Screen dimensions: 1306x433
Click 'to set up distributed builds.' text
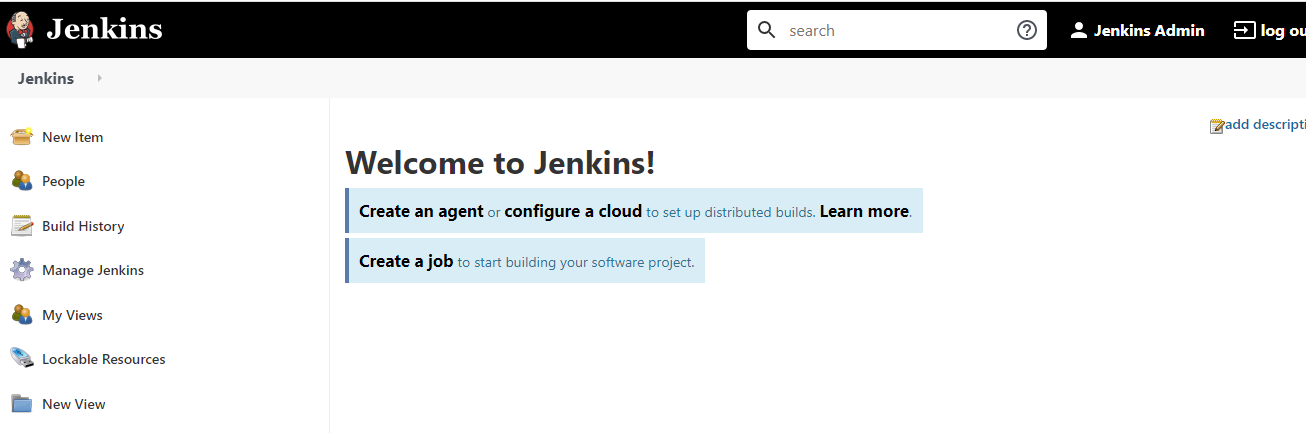pyautogui.click(x=730, y=212)
